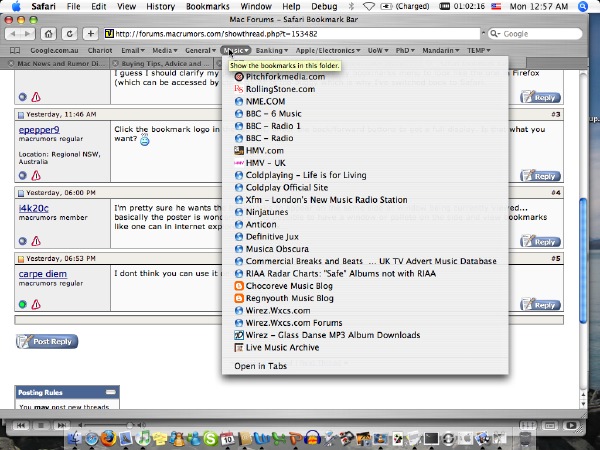Open the Spotlight search icon
This screenshot has width=600, height=450.
[582, 6]
